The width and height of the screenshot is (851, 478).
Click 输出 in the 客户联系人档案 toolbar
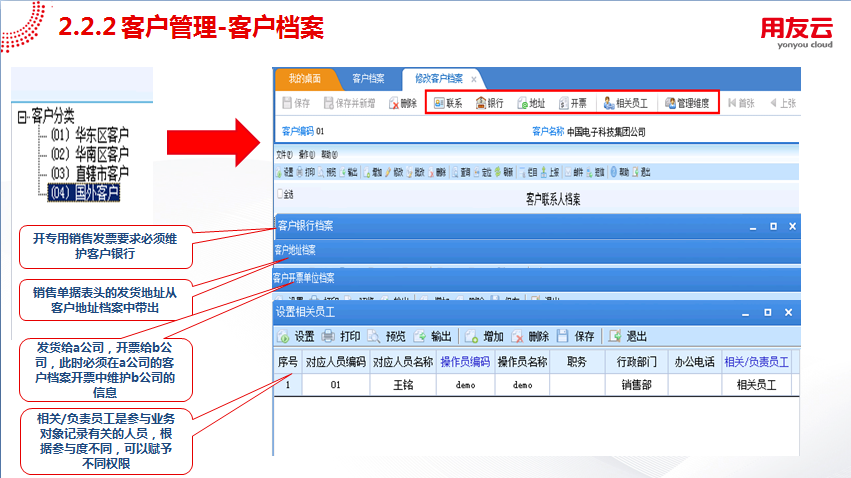(348, 173)
